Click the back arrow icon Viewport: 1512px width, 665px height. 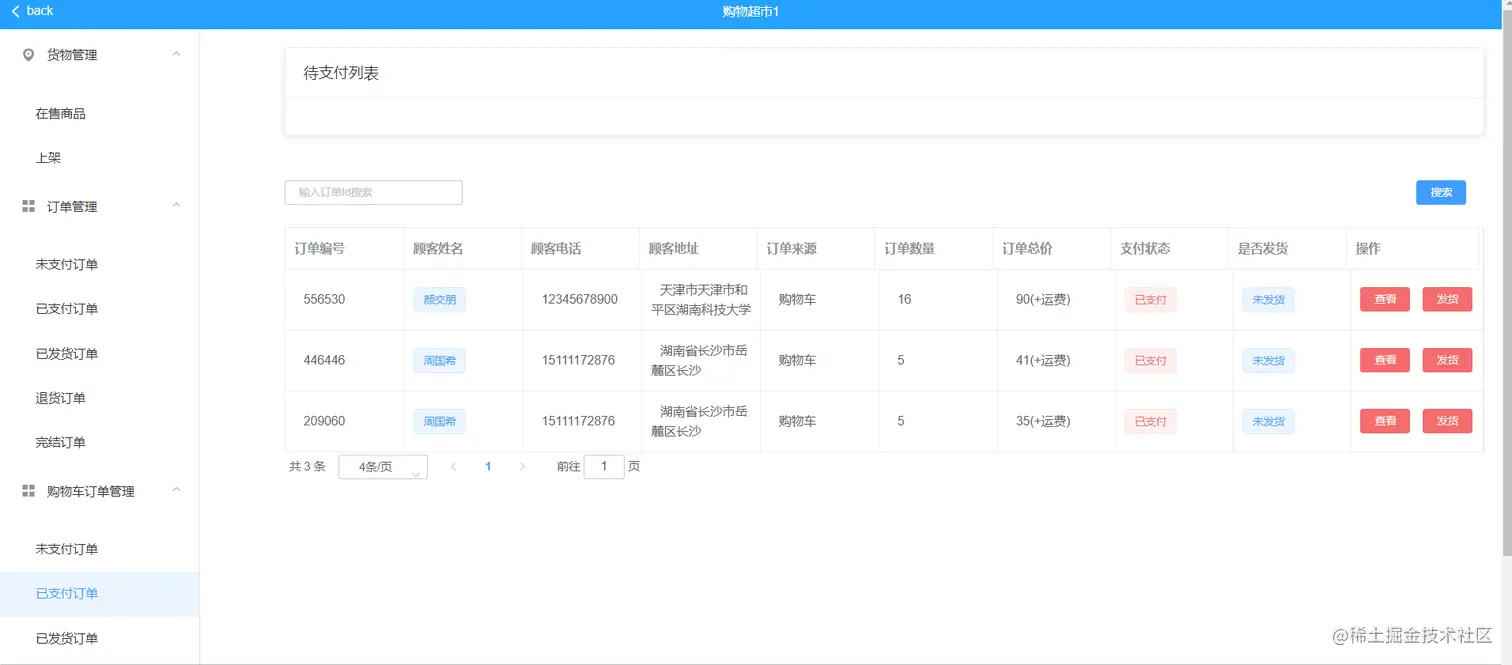[15, 11]
